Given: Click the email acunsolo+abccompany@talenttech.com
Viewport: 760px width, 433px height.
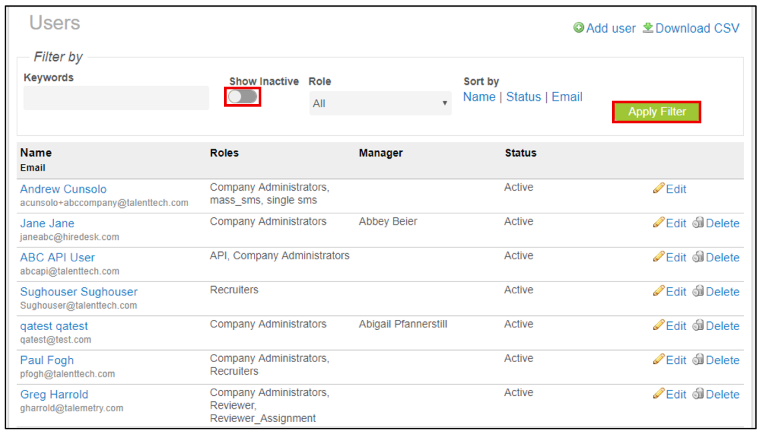Looking at the screenshot, I should tap(104, 203).
